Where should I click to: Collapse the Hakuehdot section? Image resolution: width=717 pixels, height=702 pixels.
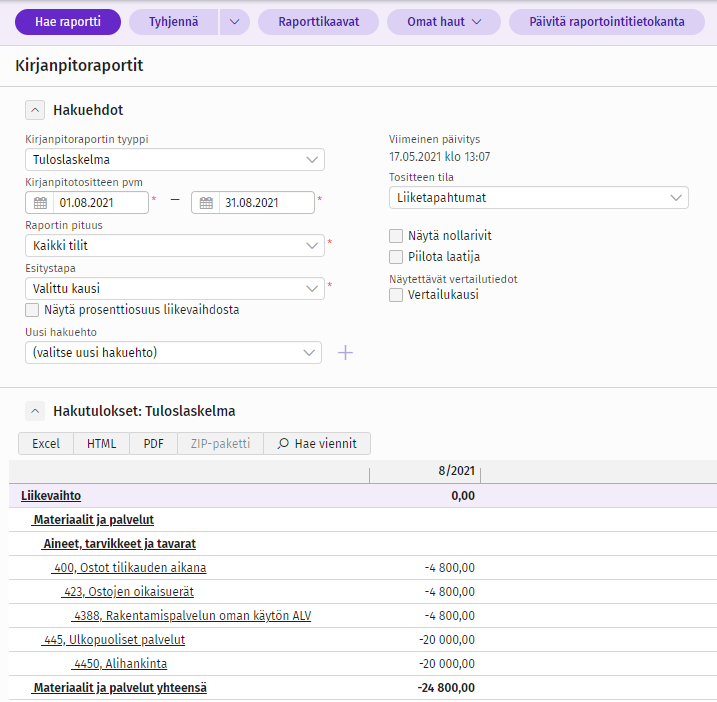coord(35,110)
